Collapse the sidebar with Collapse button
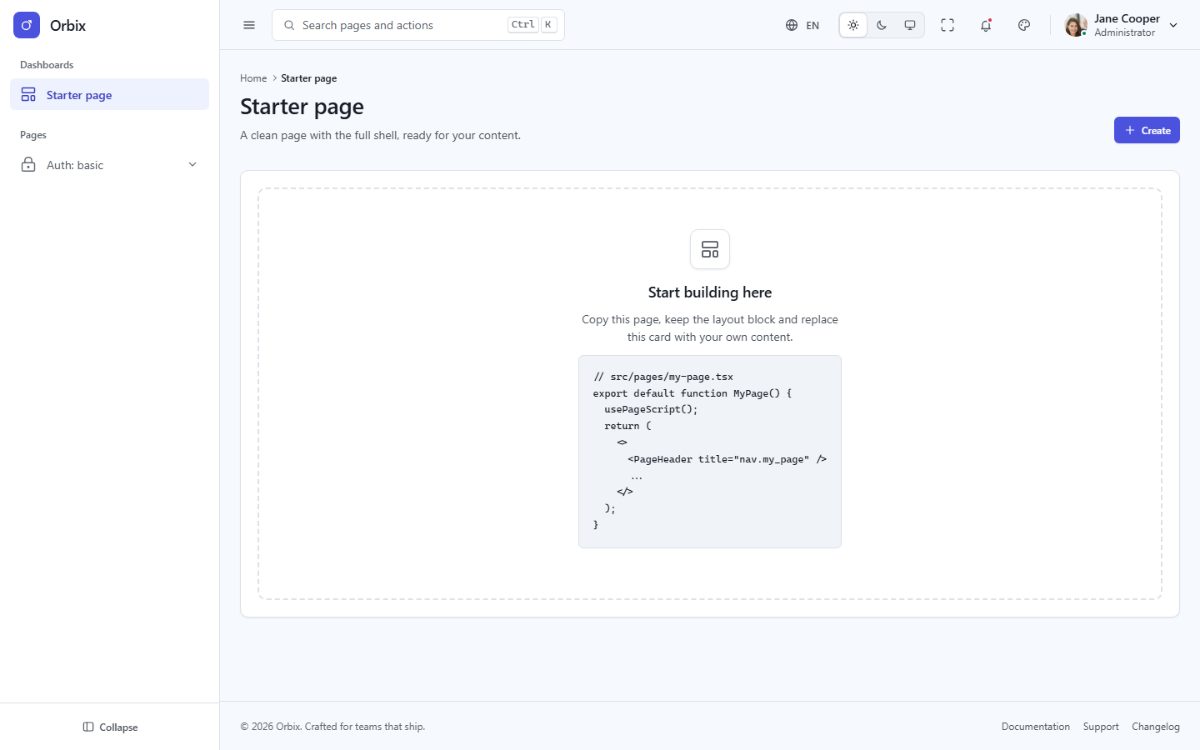Image resolution: width=1200 pixels, height=750 pixels. pos(110,727)
